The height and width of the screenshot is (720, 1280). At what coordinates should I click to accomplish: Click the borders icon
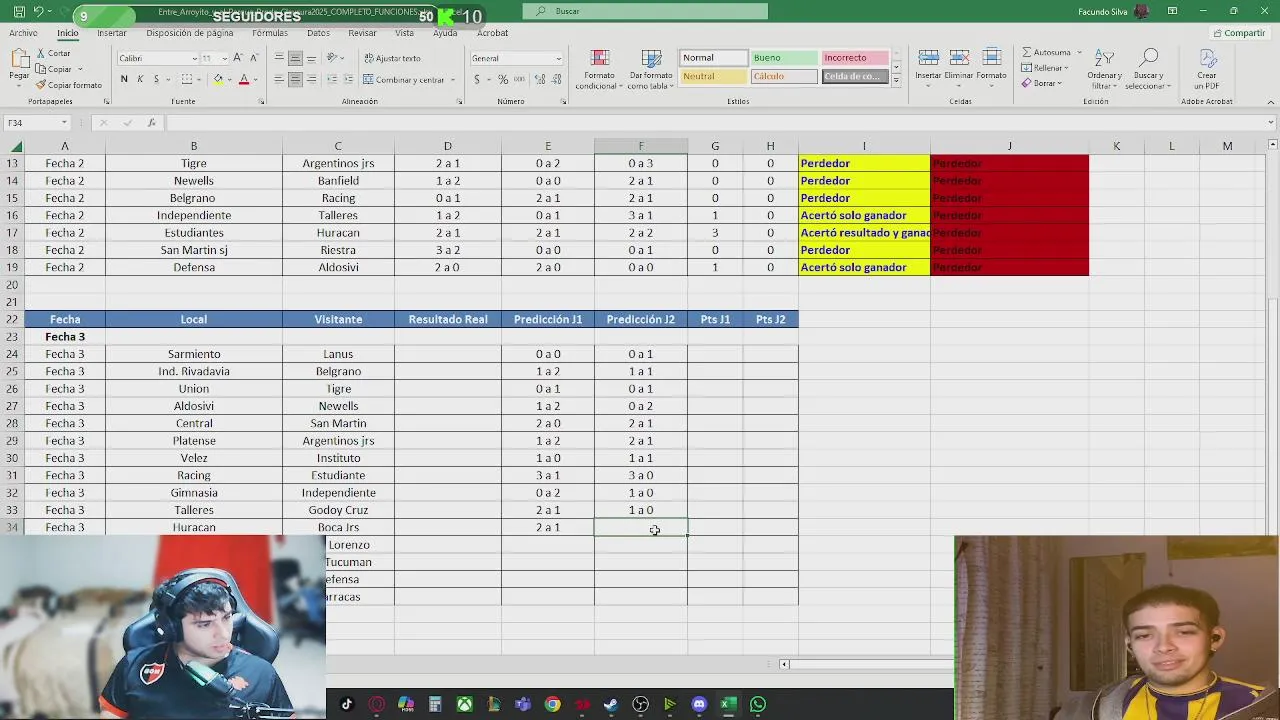tap(186, 79)
